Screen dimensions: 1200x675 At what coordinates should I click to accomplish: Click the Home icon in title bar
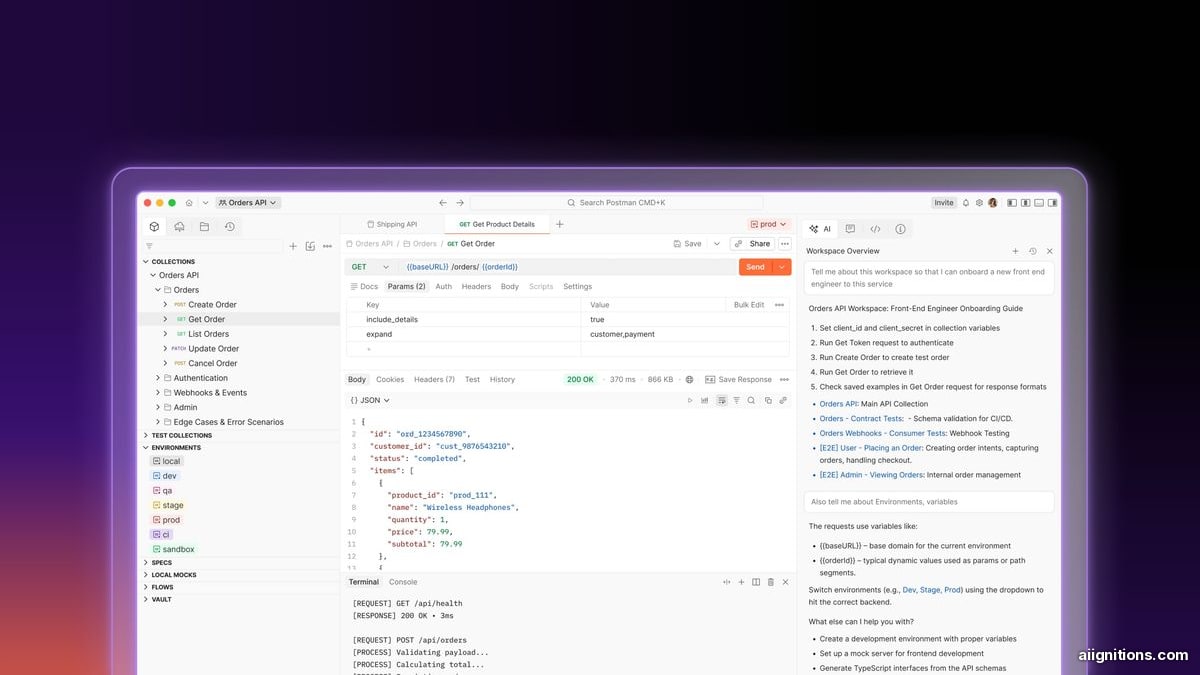click(189, 202)
